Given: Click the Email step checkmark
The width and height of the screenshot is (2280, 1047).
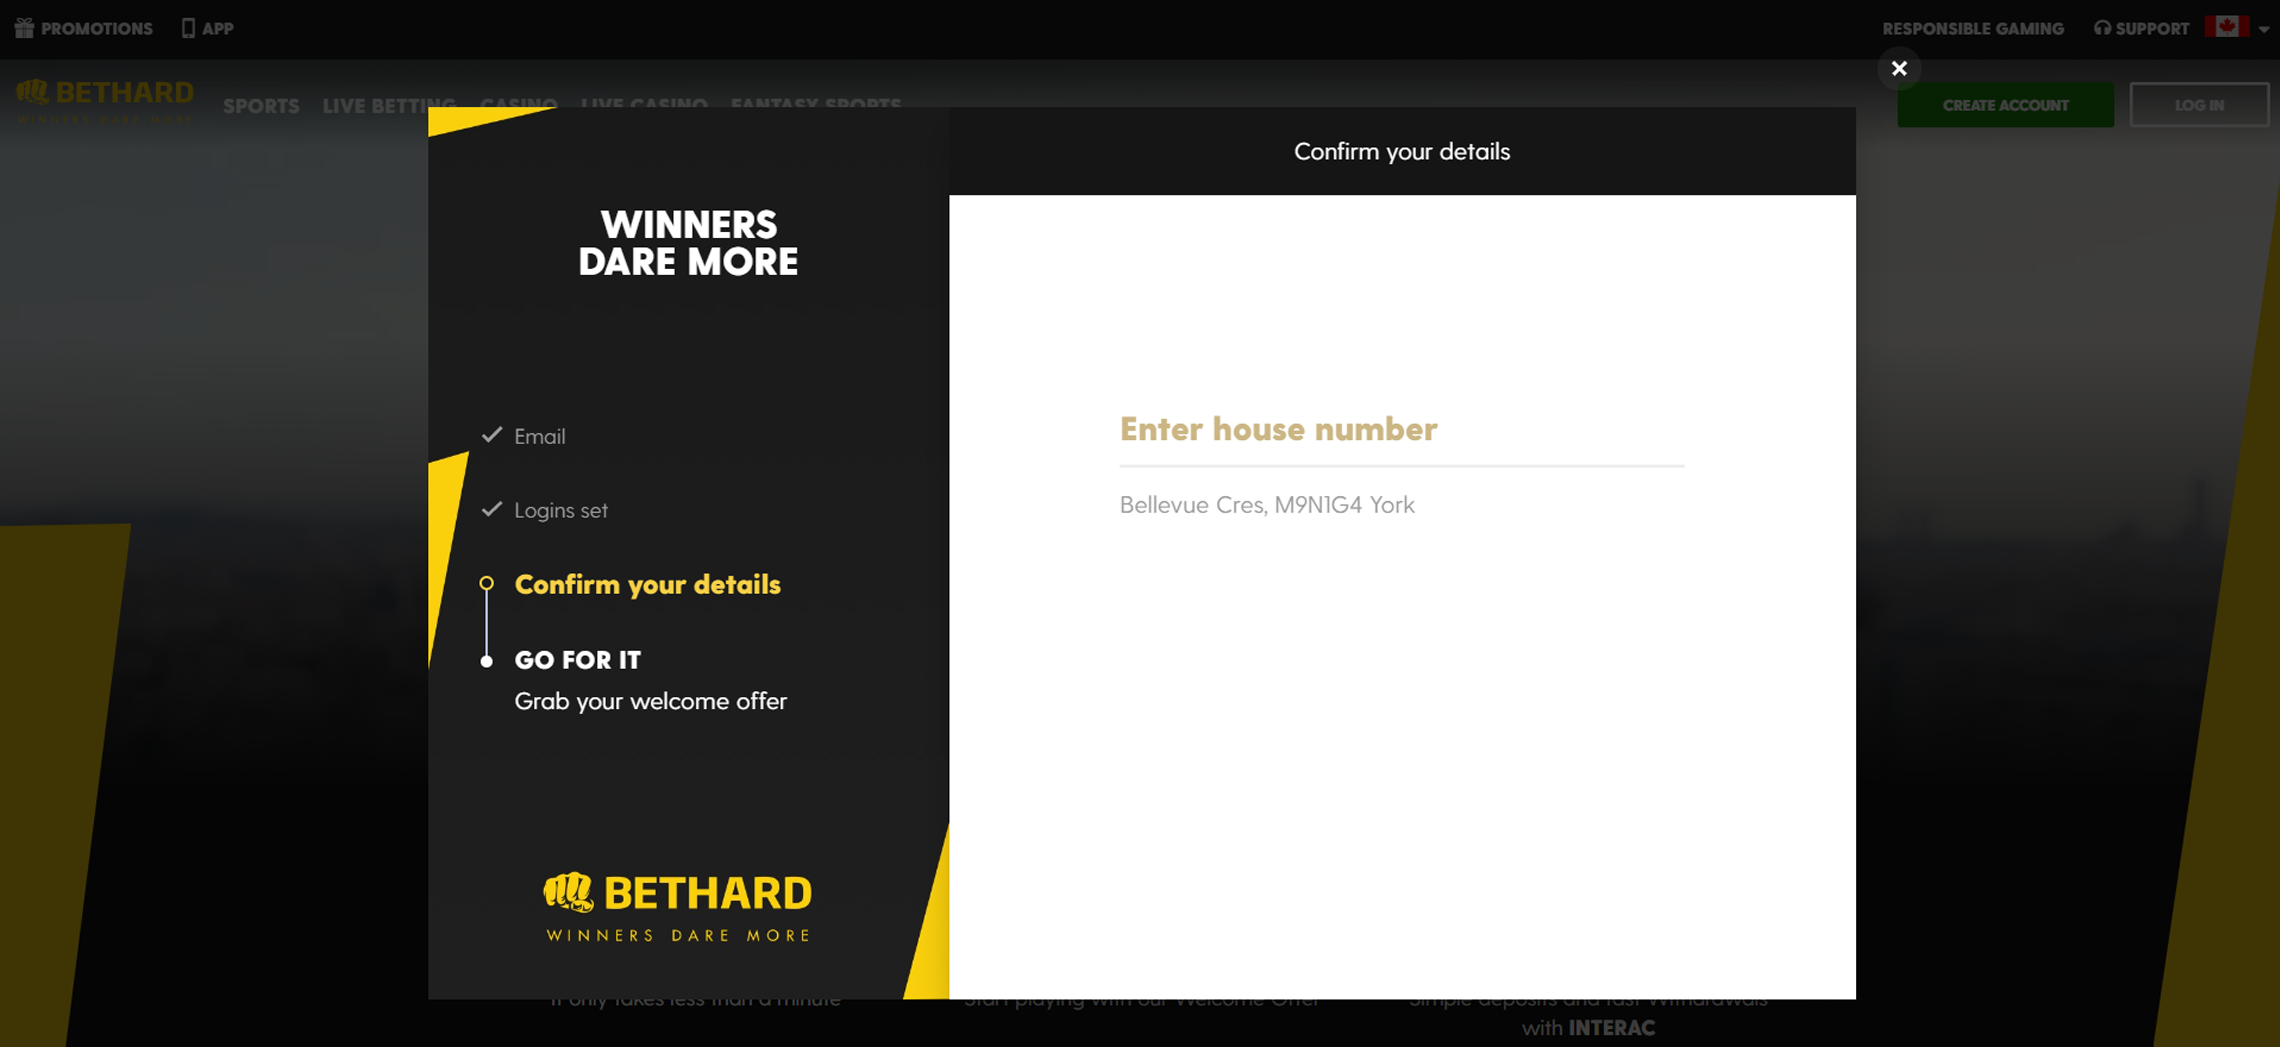Looking at the screenshot, I should tap(491, 435).
